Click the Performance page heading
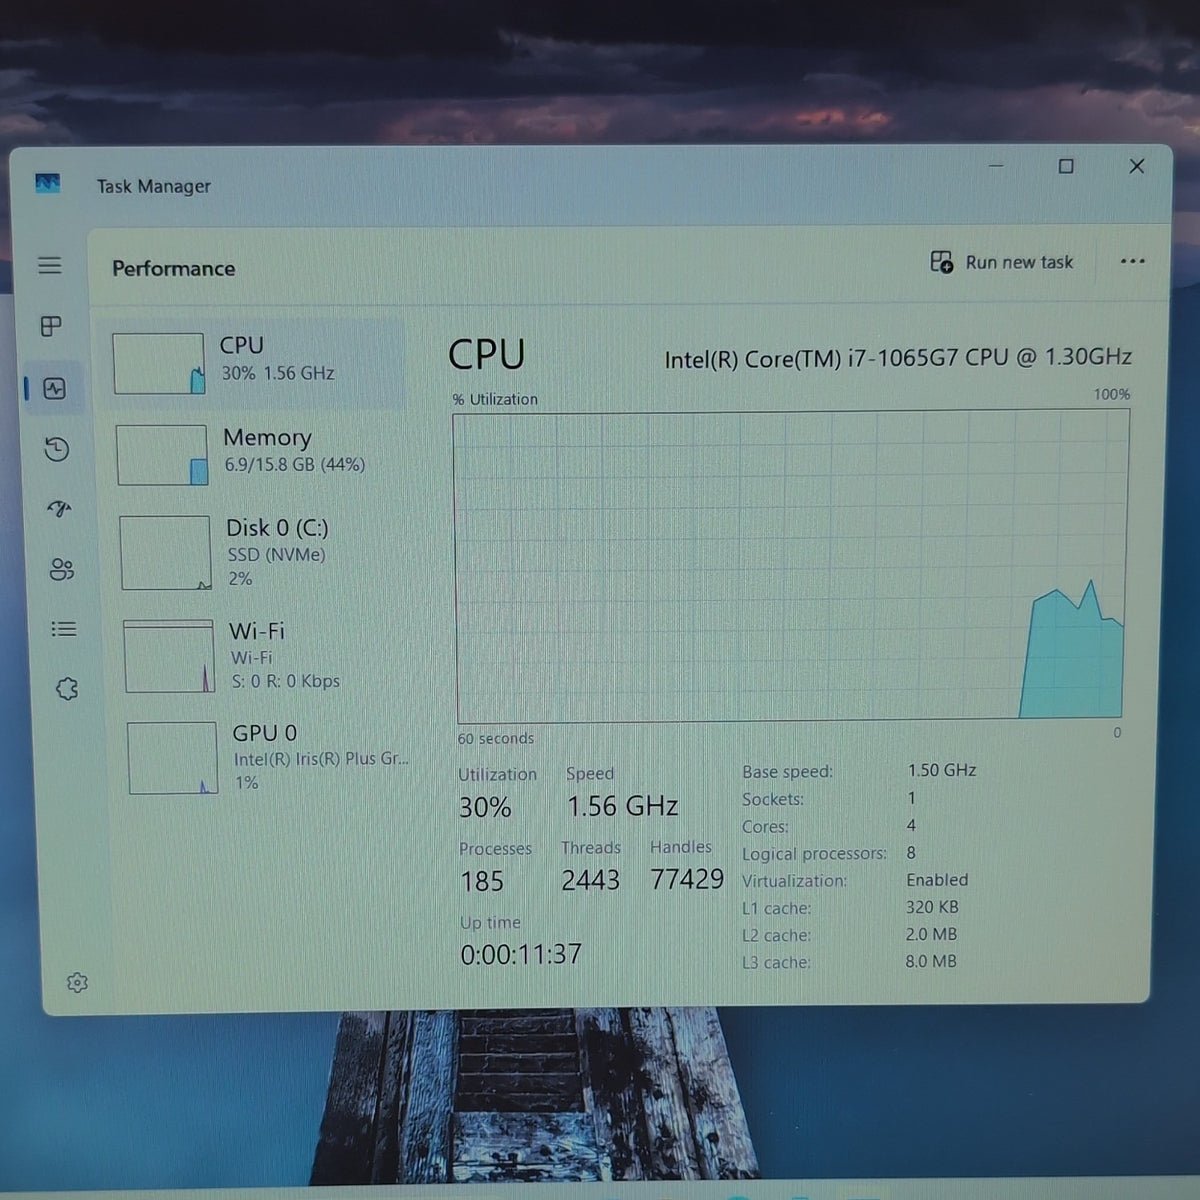Image resolution: width=1200 pixels, height=1200 pixels. [x=173, y=268]
